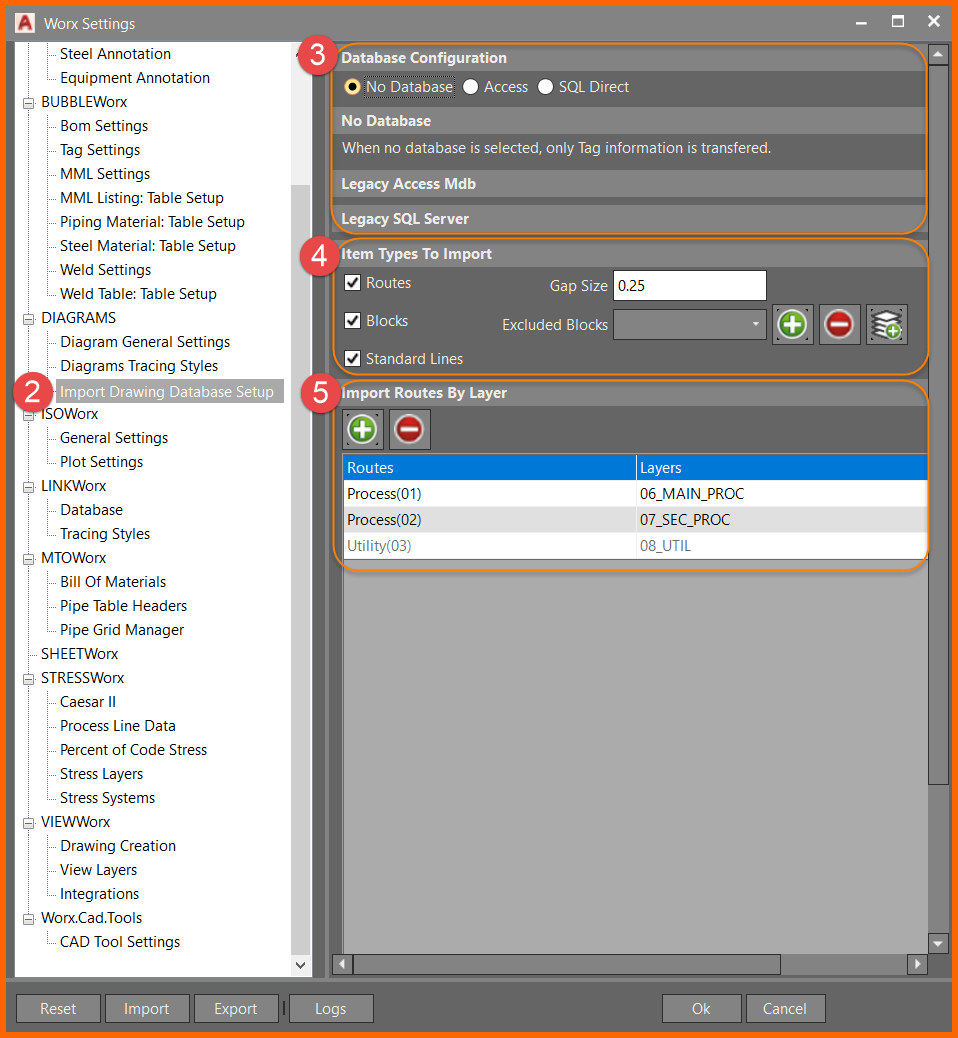
Task: Collapse the MTOWorx tree node
Action: click(x=28, y=559)
